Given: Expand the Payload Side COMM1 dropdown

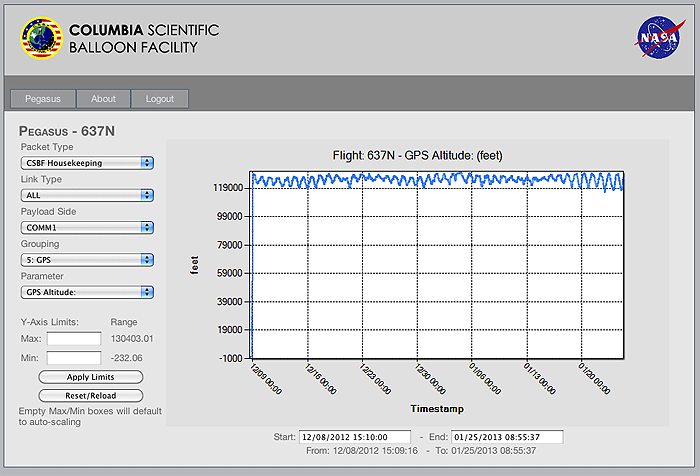Looking at the screenshot, I should click(86, 227).
